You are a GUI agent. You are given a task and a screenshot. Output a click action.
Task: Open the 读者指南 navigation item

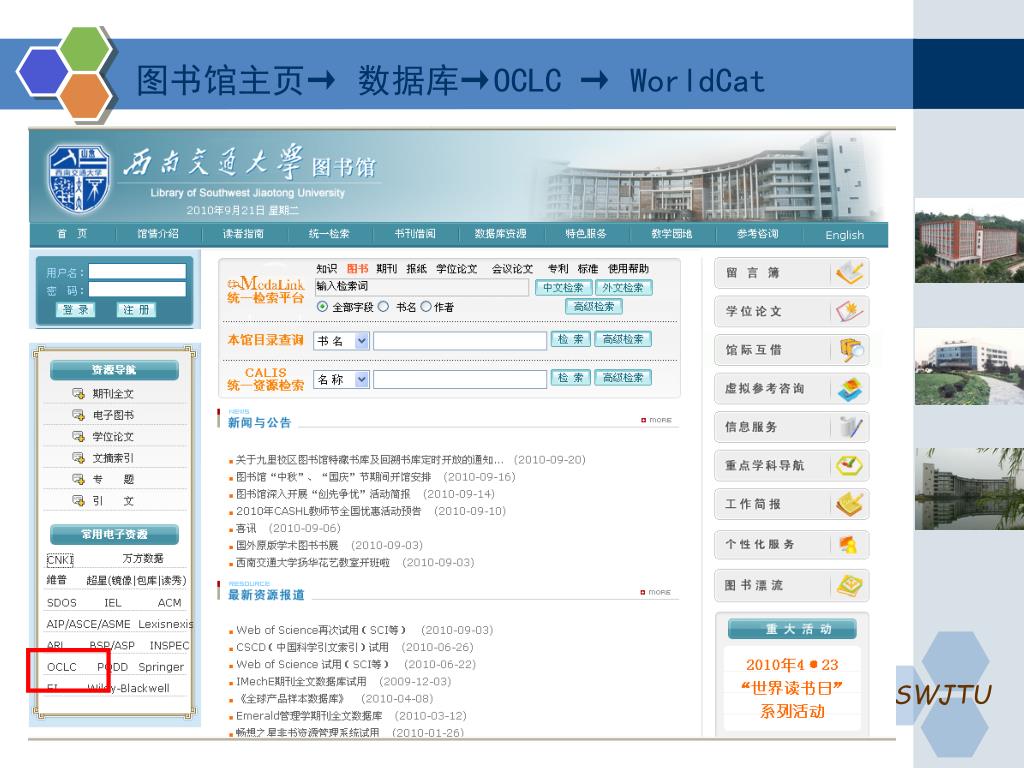coord(243,234)
